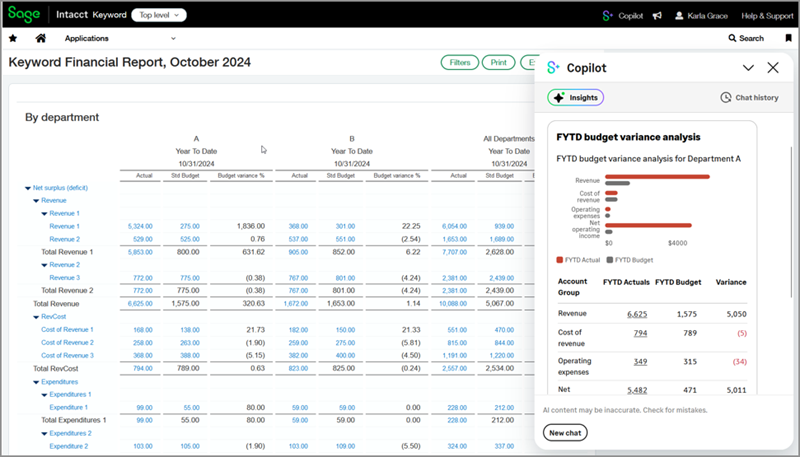The height and width of the screenshot is (457, 800).
Task: Collapse the Net surplus (deficit) row
Action: 28,187
